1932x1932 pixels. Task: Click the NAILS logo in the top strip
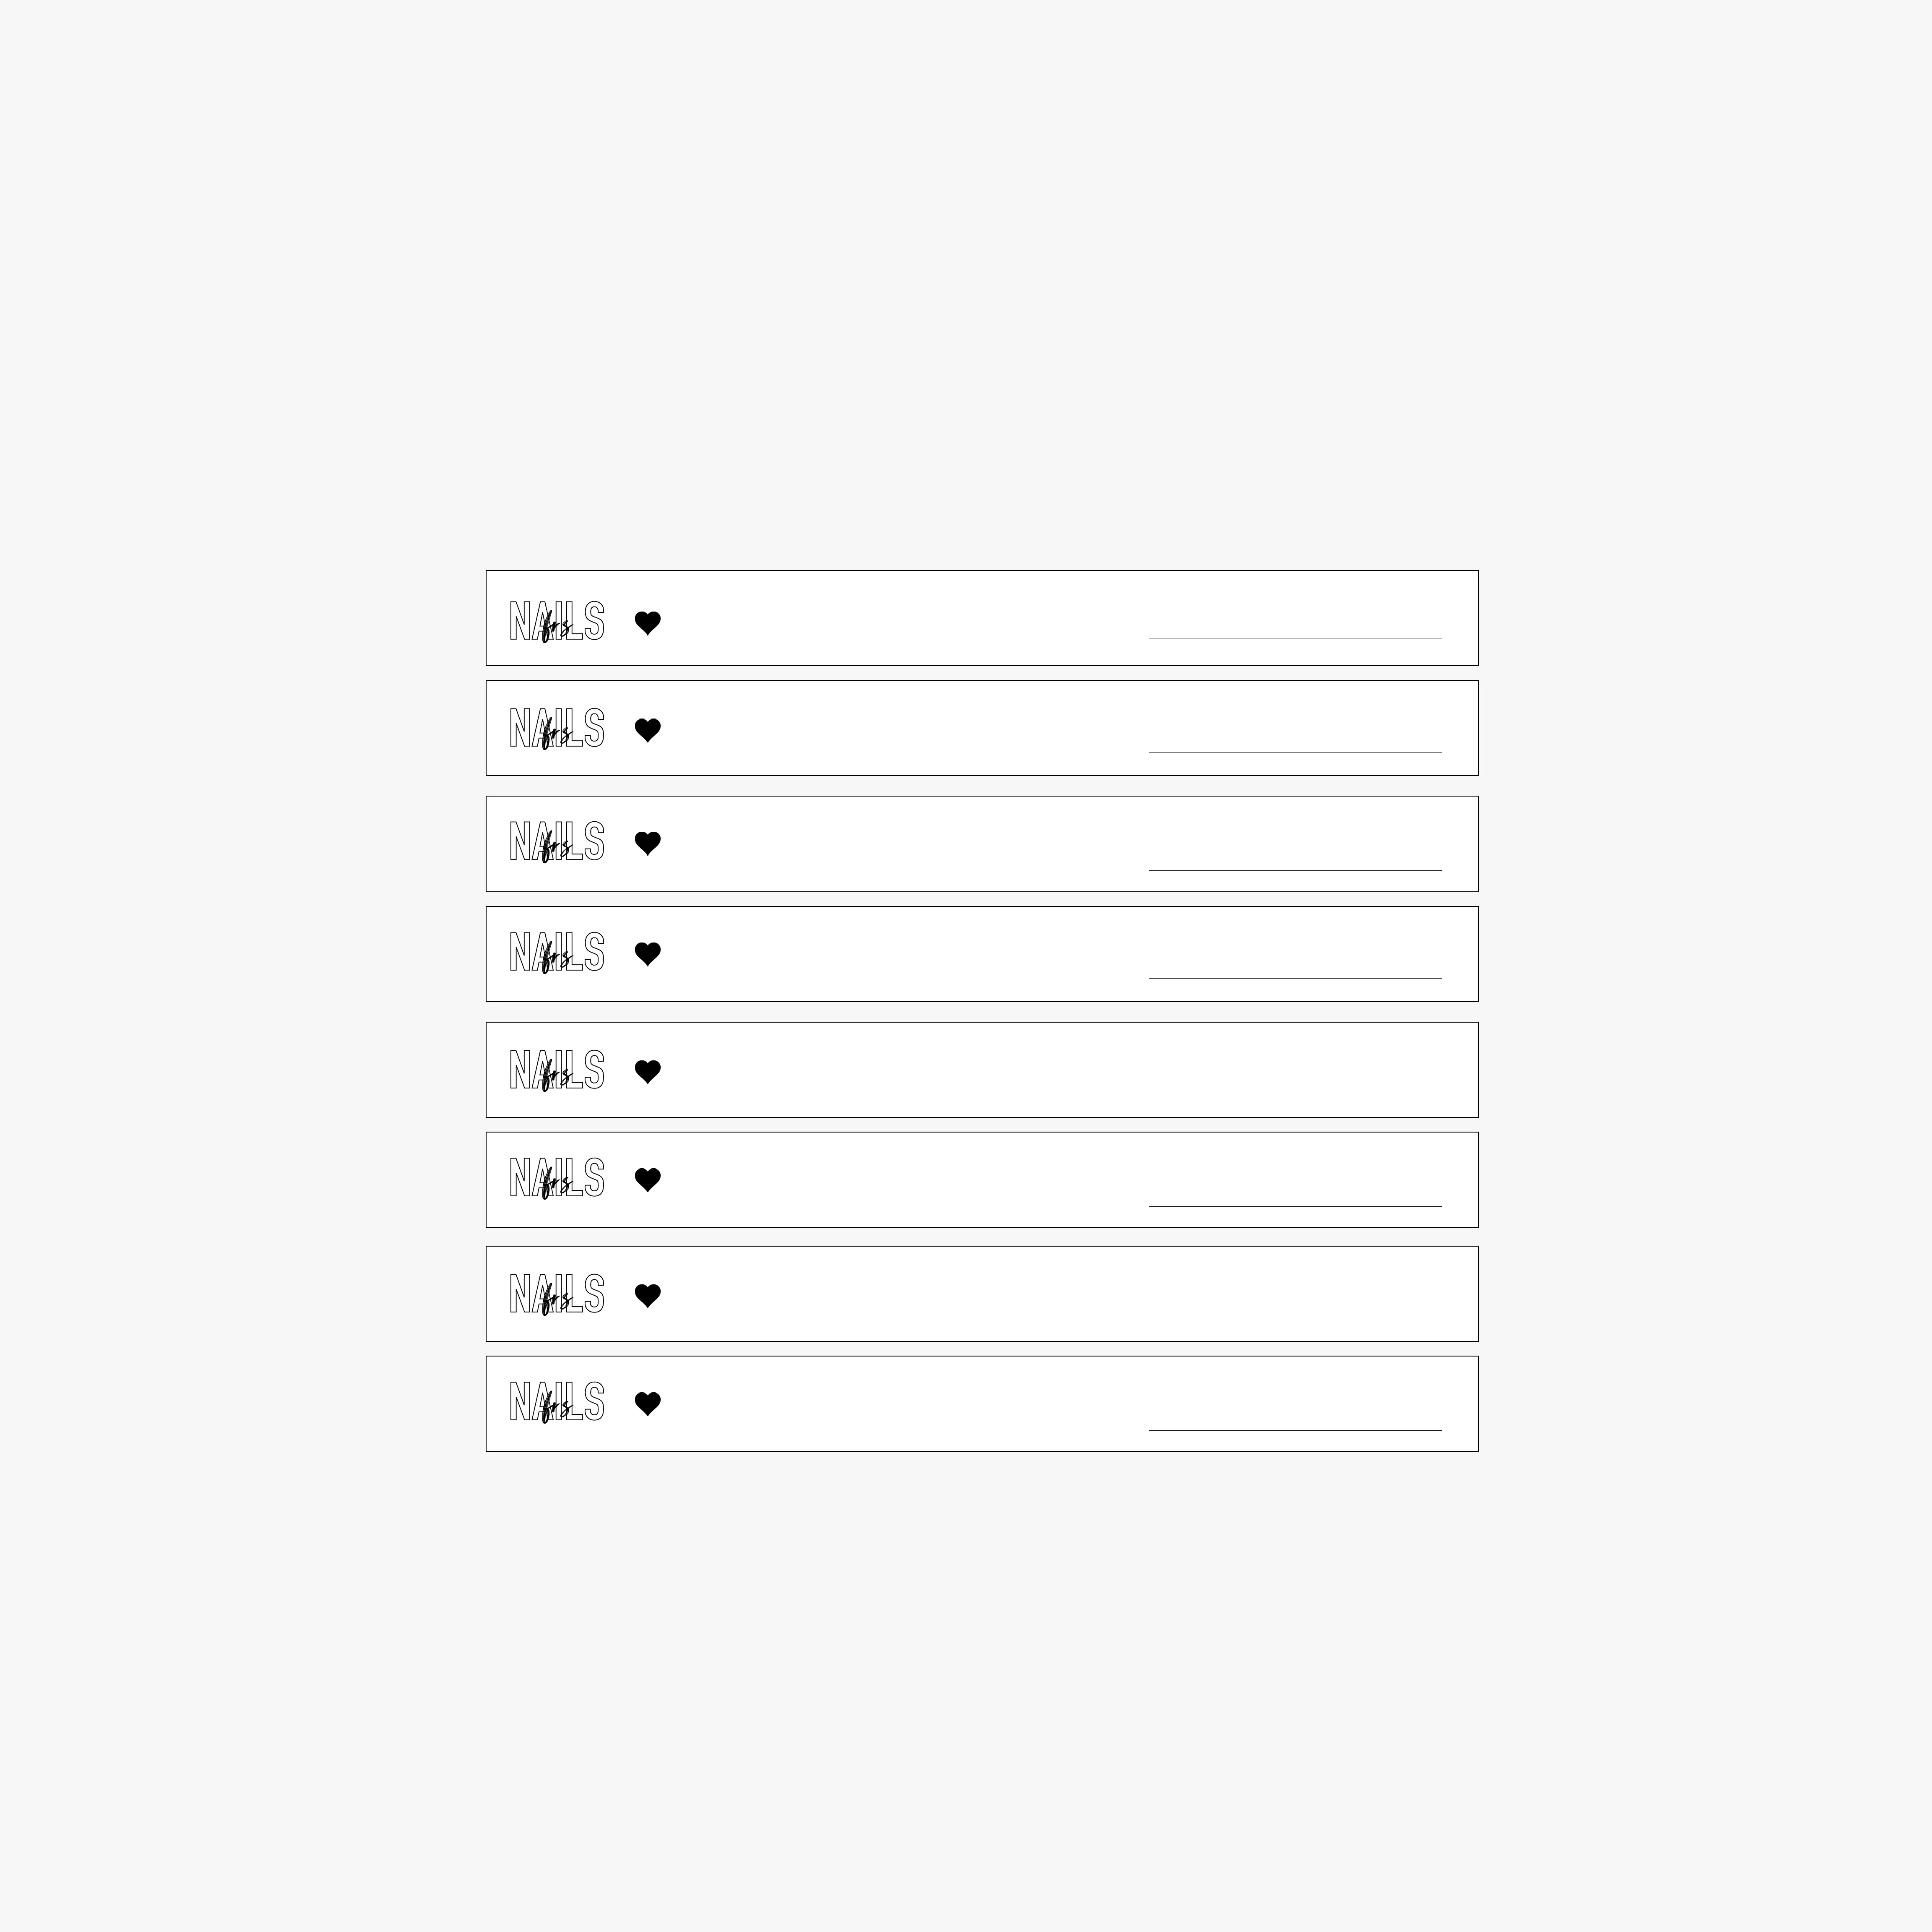click(557, 621)
